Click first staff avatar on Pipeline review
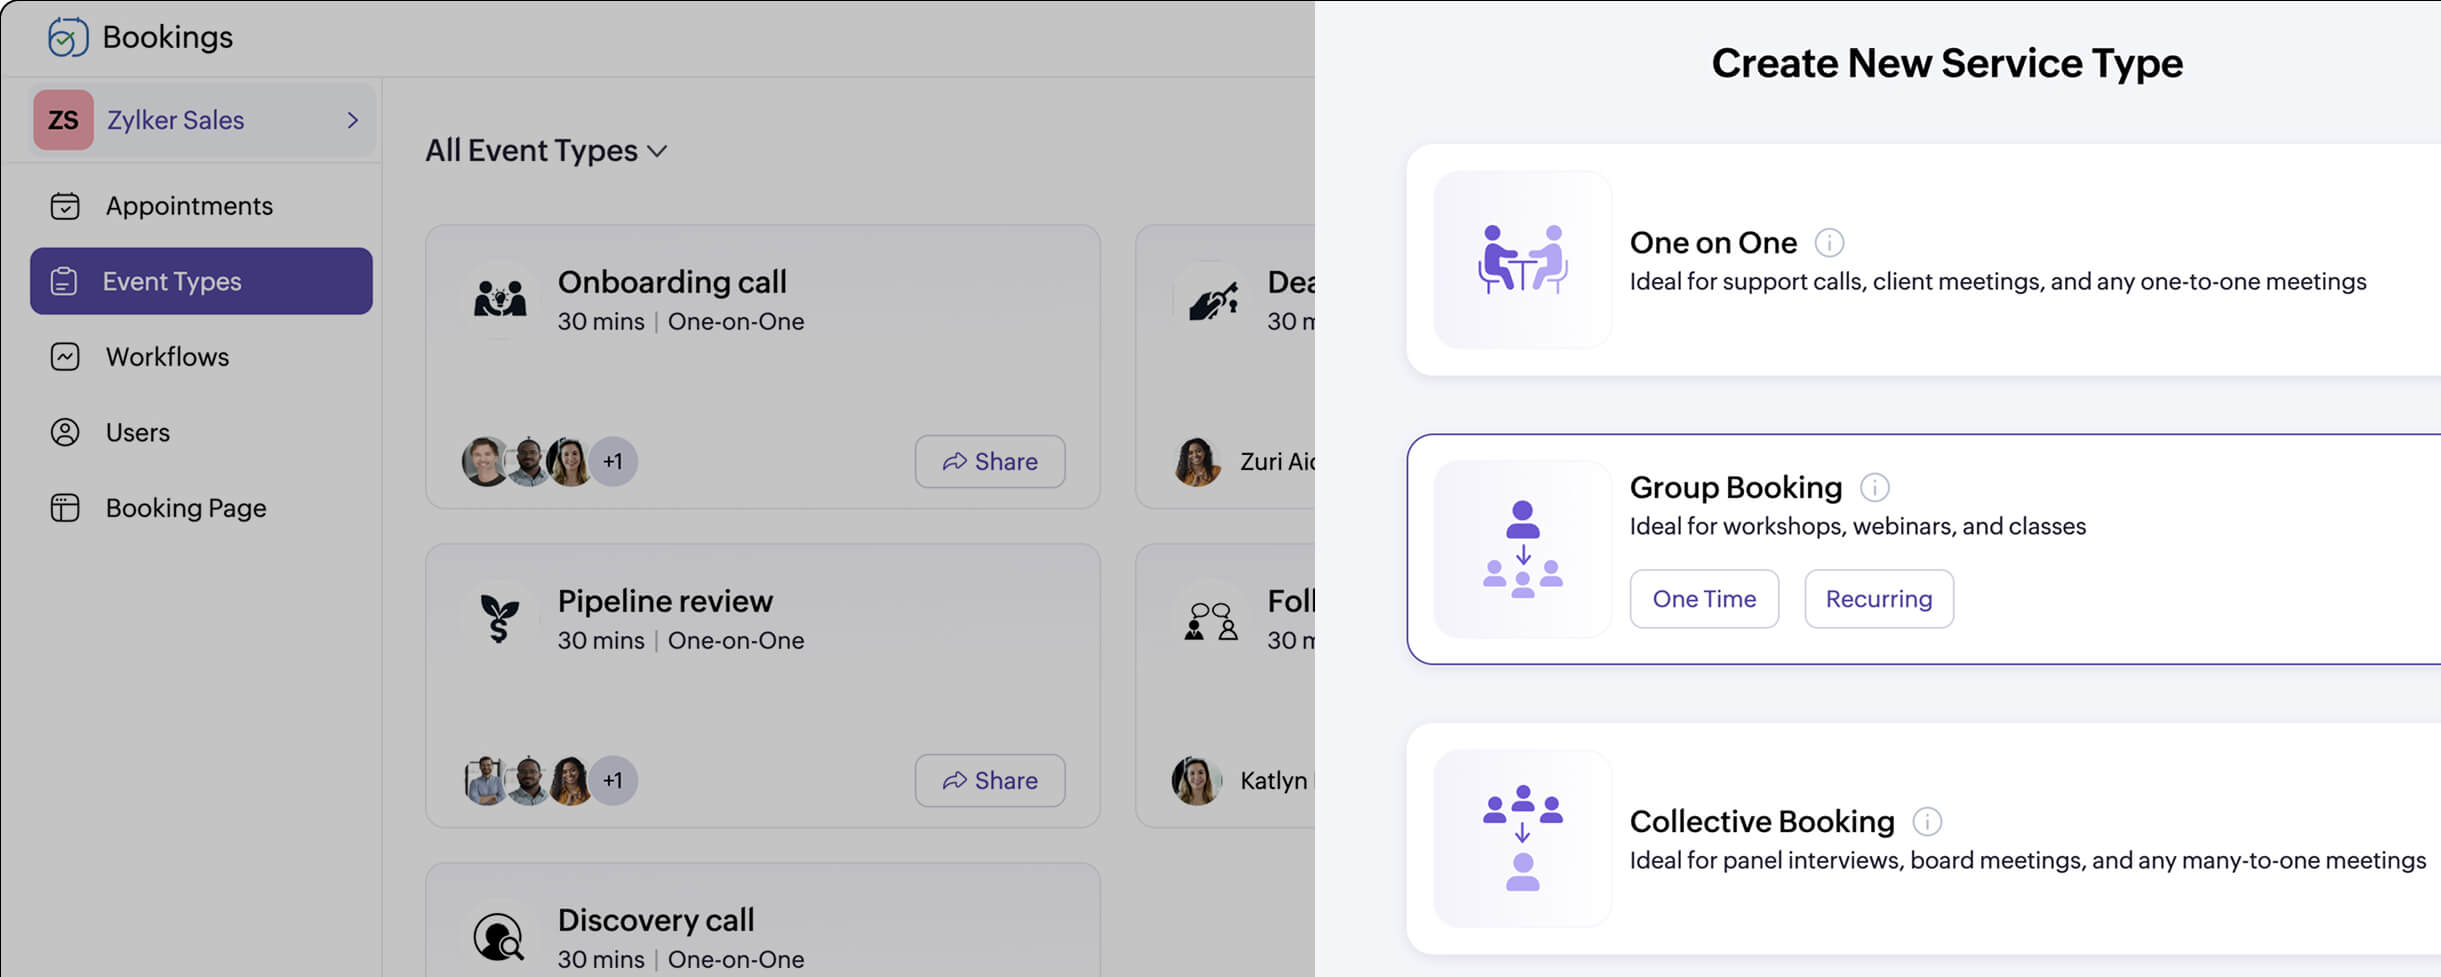This screenshot has height=977, width=2441. point(485,780)
